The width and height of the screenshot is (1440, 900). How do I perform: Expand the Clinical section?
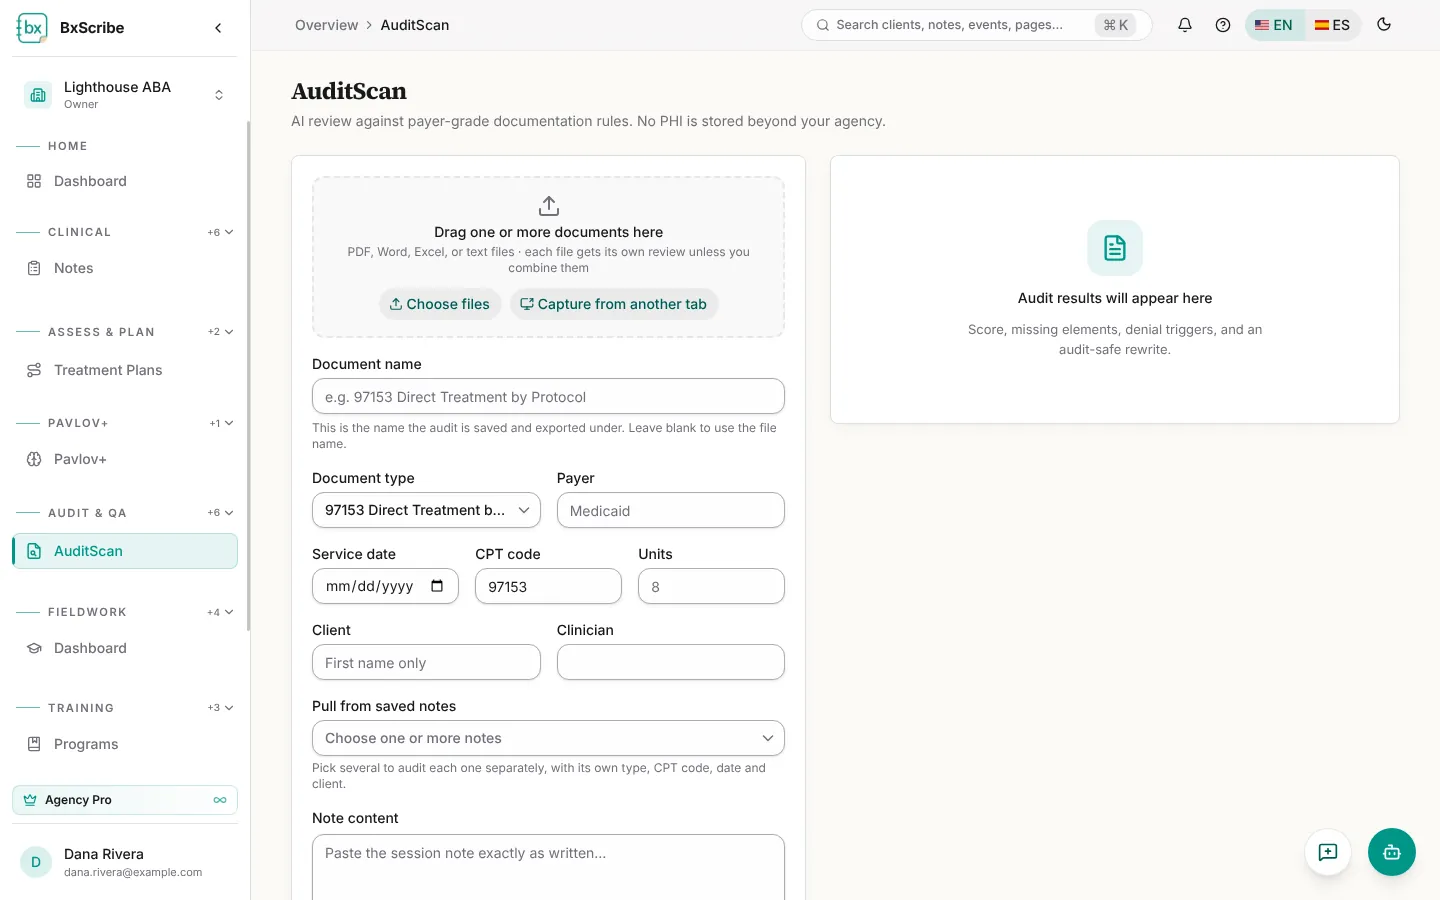[x=221, y=232]
